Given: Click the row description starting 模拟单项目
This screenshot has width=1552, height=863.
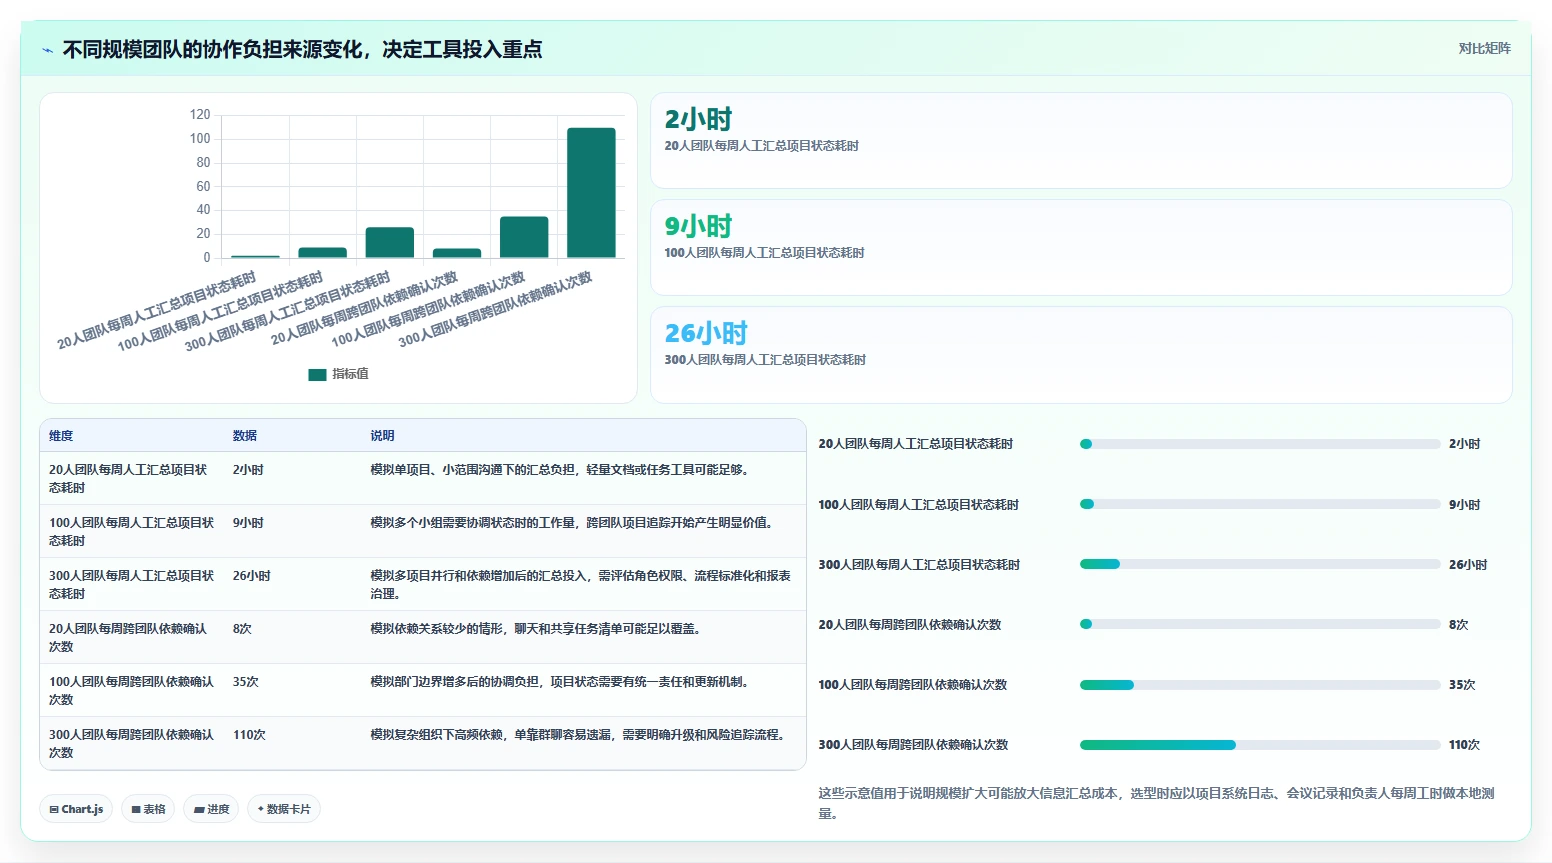Looking at the screenshot, I should (x=561, y=470).
